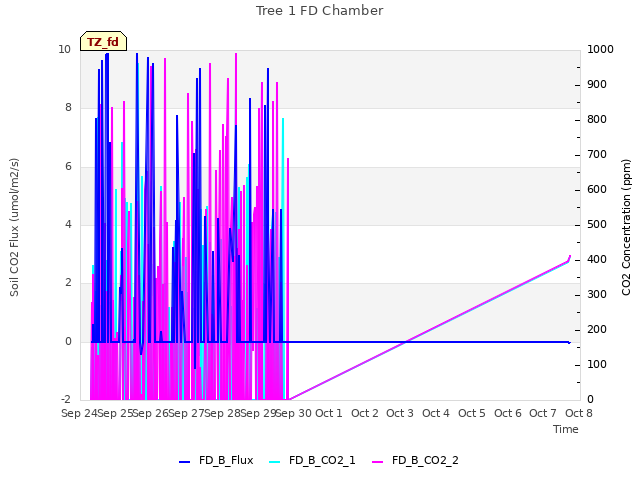Viewport: 640px width, 480px height.
Task: Click the right axis value 100
Action: coord(597,364)
